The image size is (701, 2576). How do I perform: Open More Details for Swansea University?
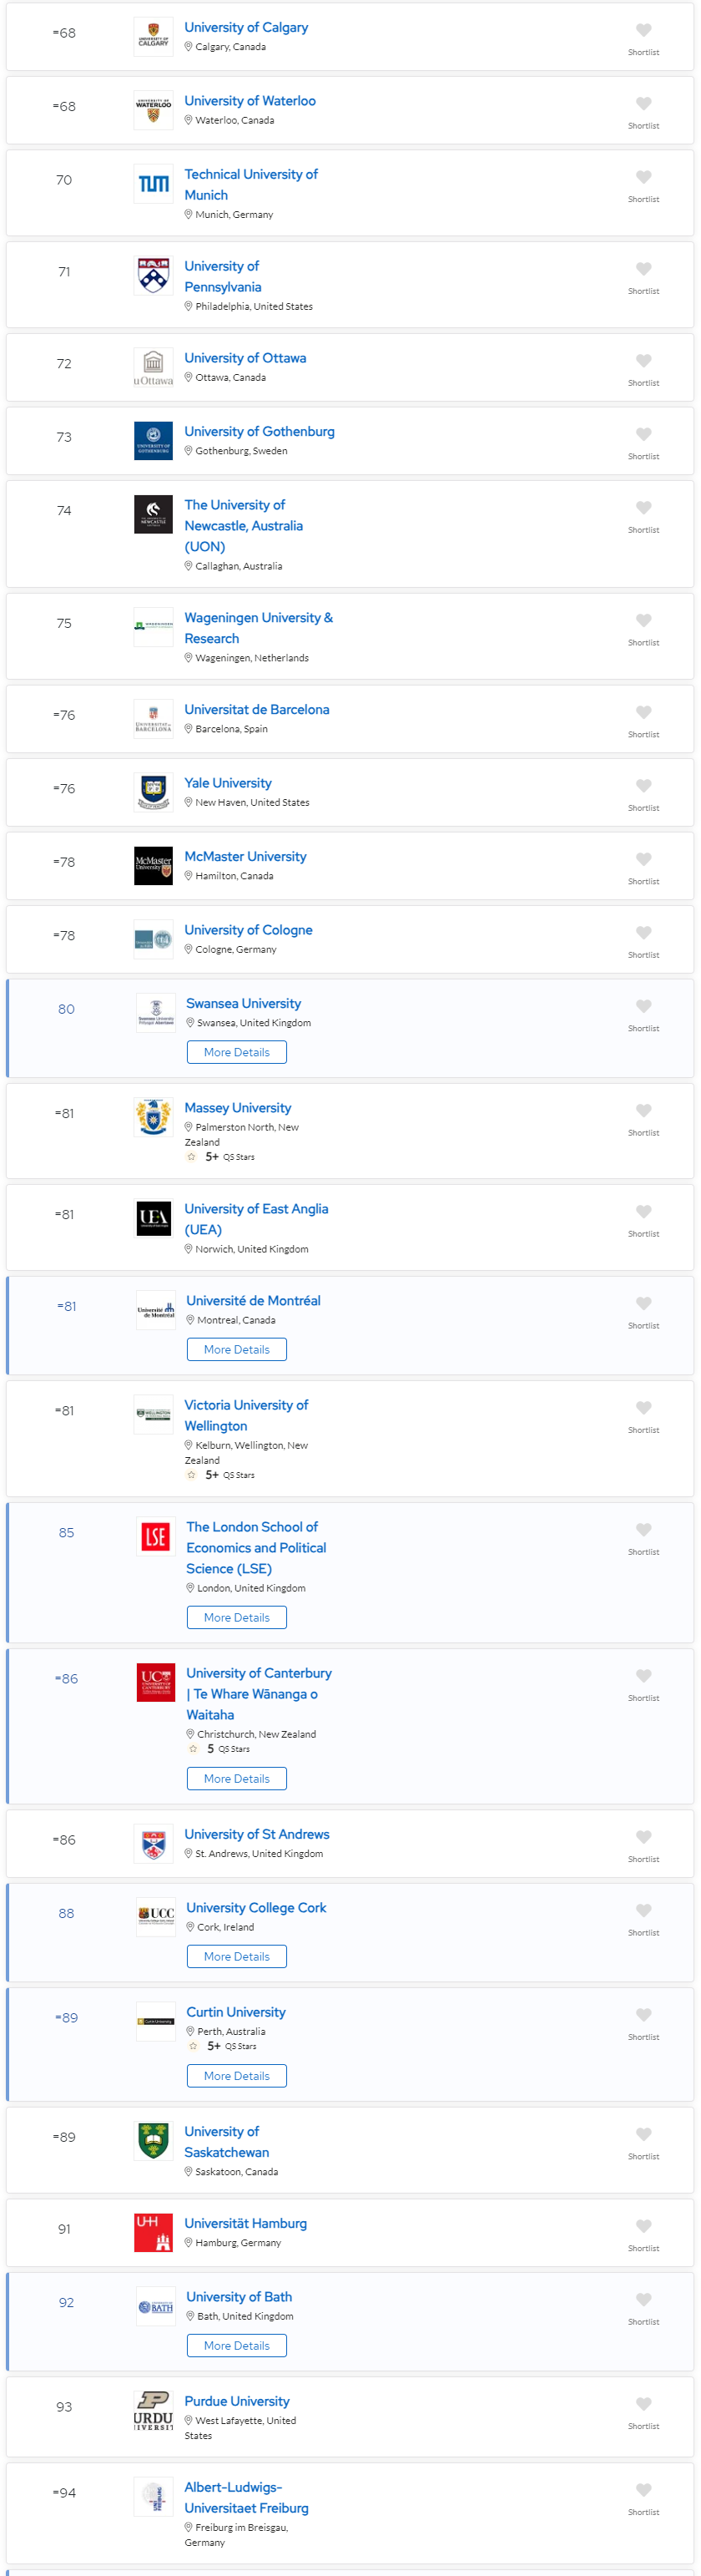[x=236, y=1052]
